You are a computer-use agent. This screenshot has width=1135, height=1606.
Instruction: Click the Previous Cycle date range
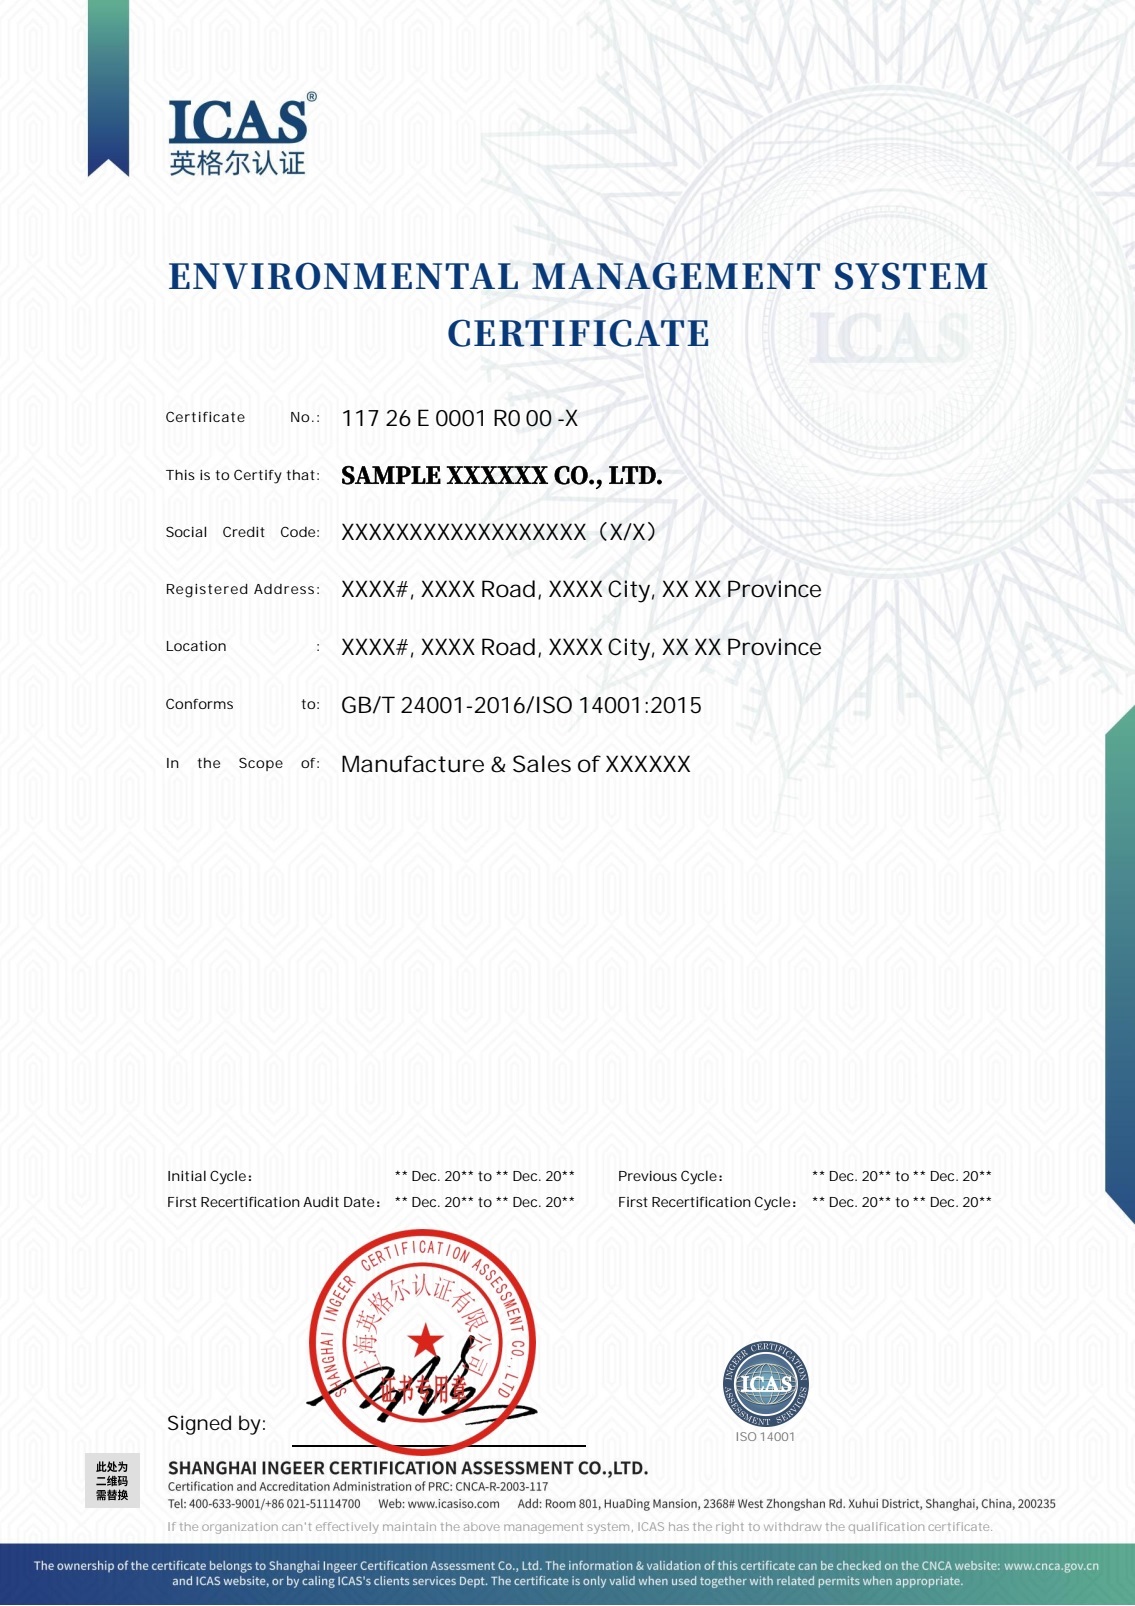pyautogui.click(x=902, y=1176)
